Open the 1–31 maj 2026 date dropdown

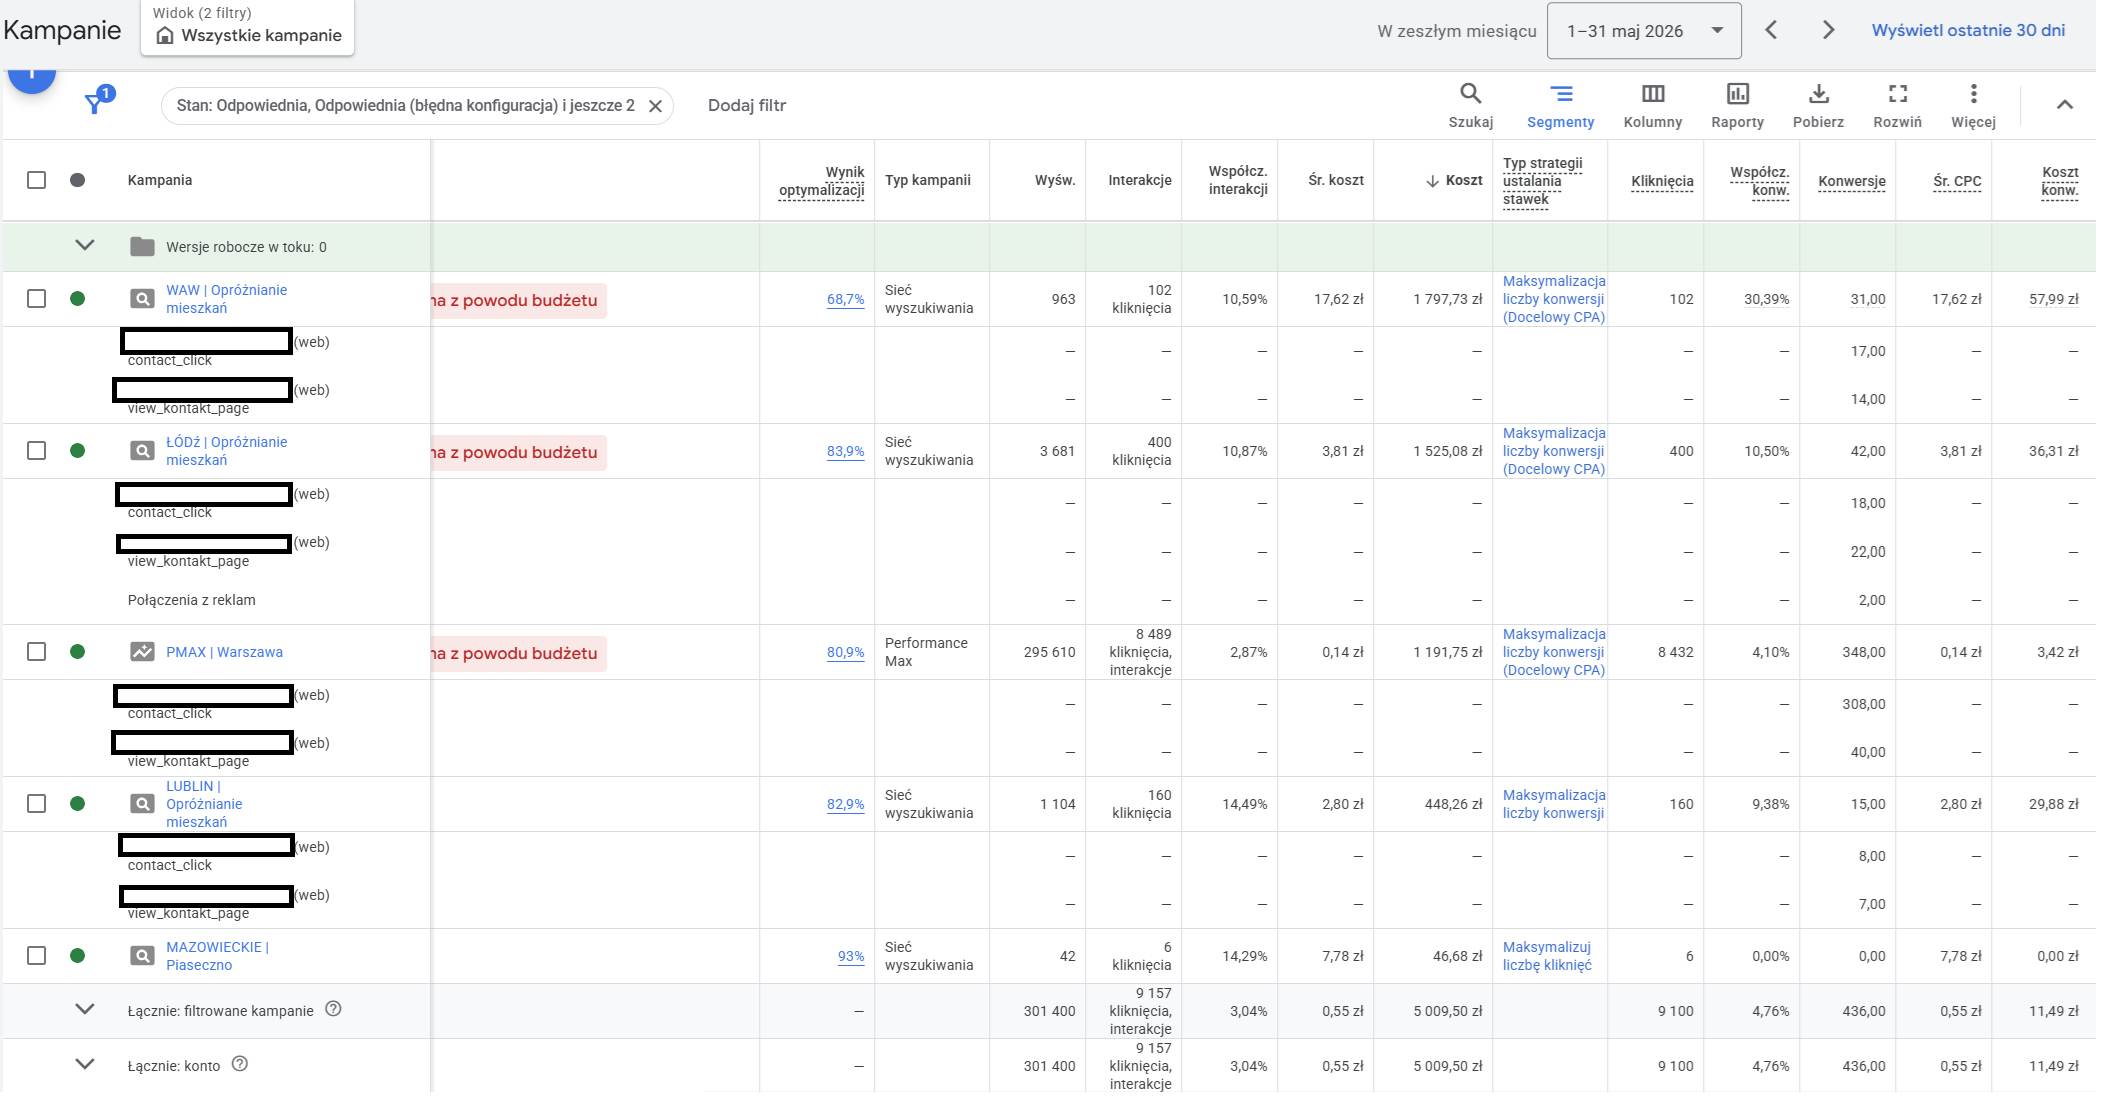coord(1644,31)
